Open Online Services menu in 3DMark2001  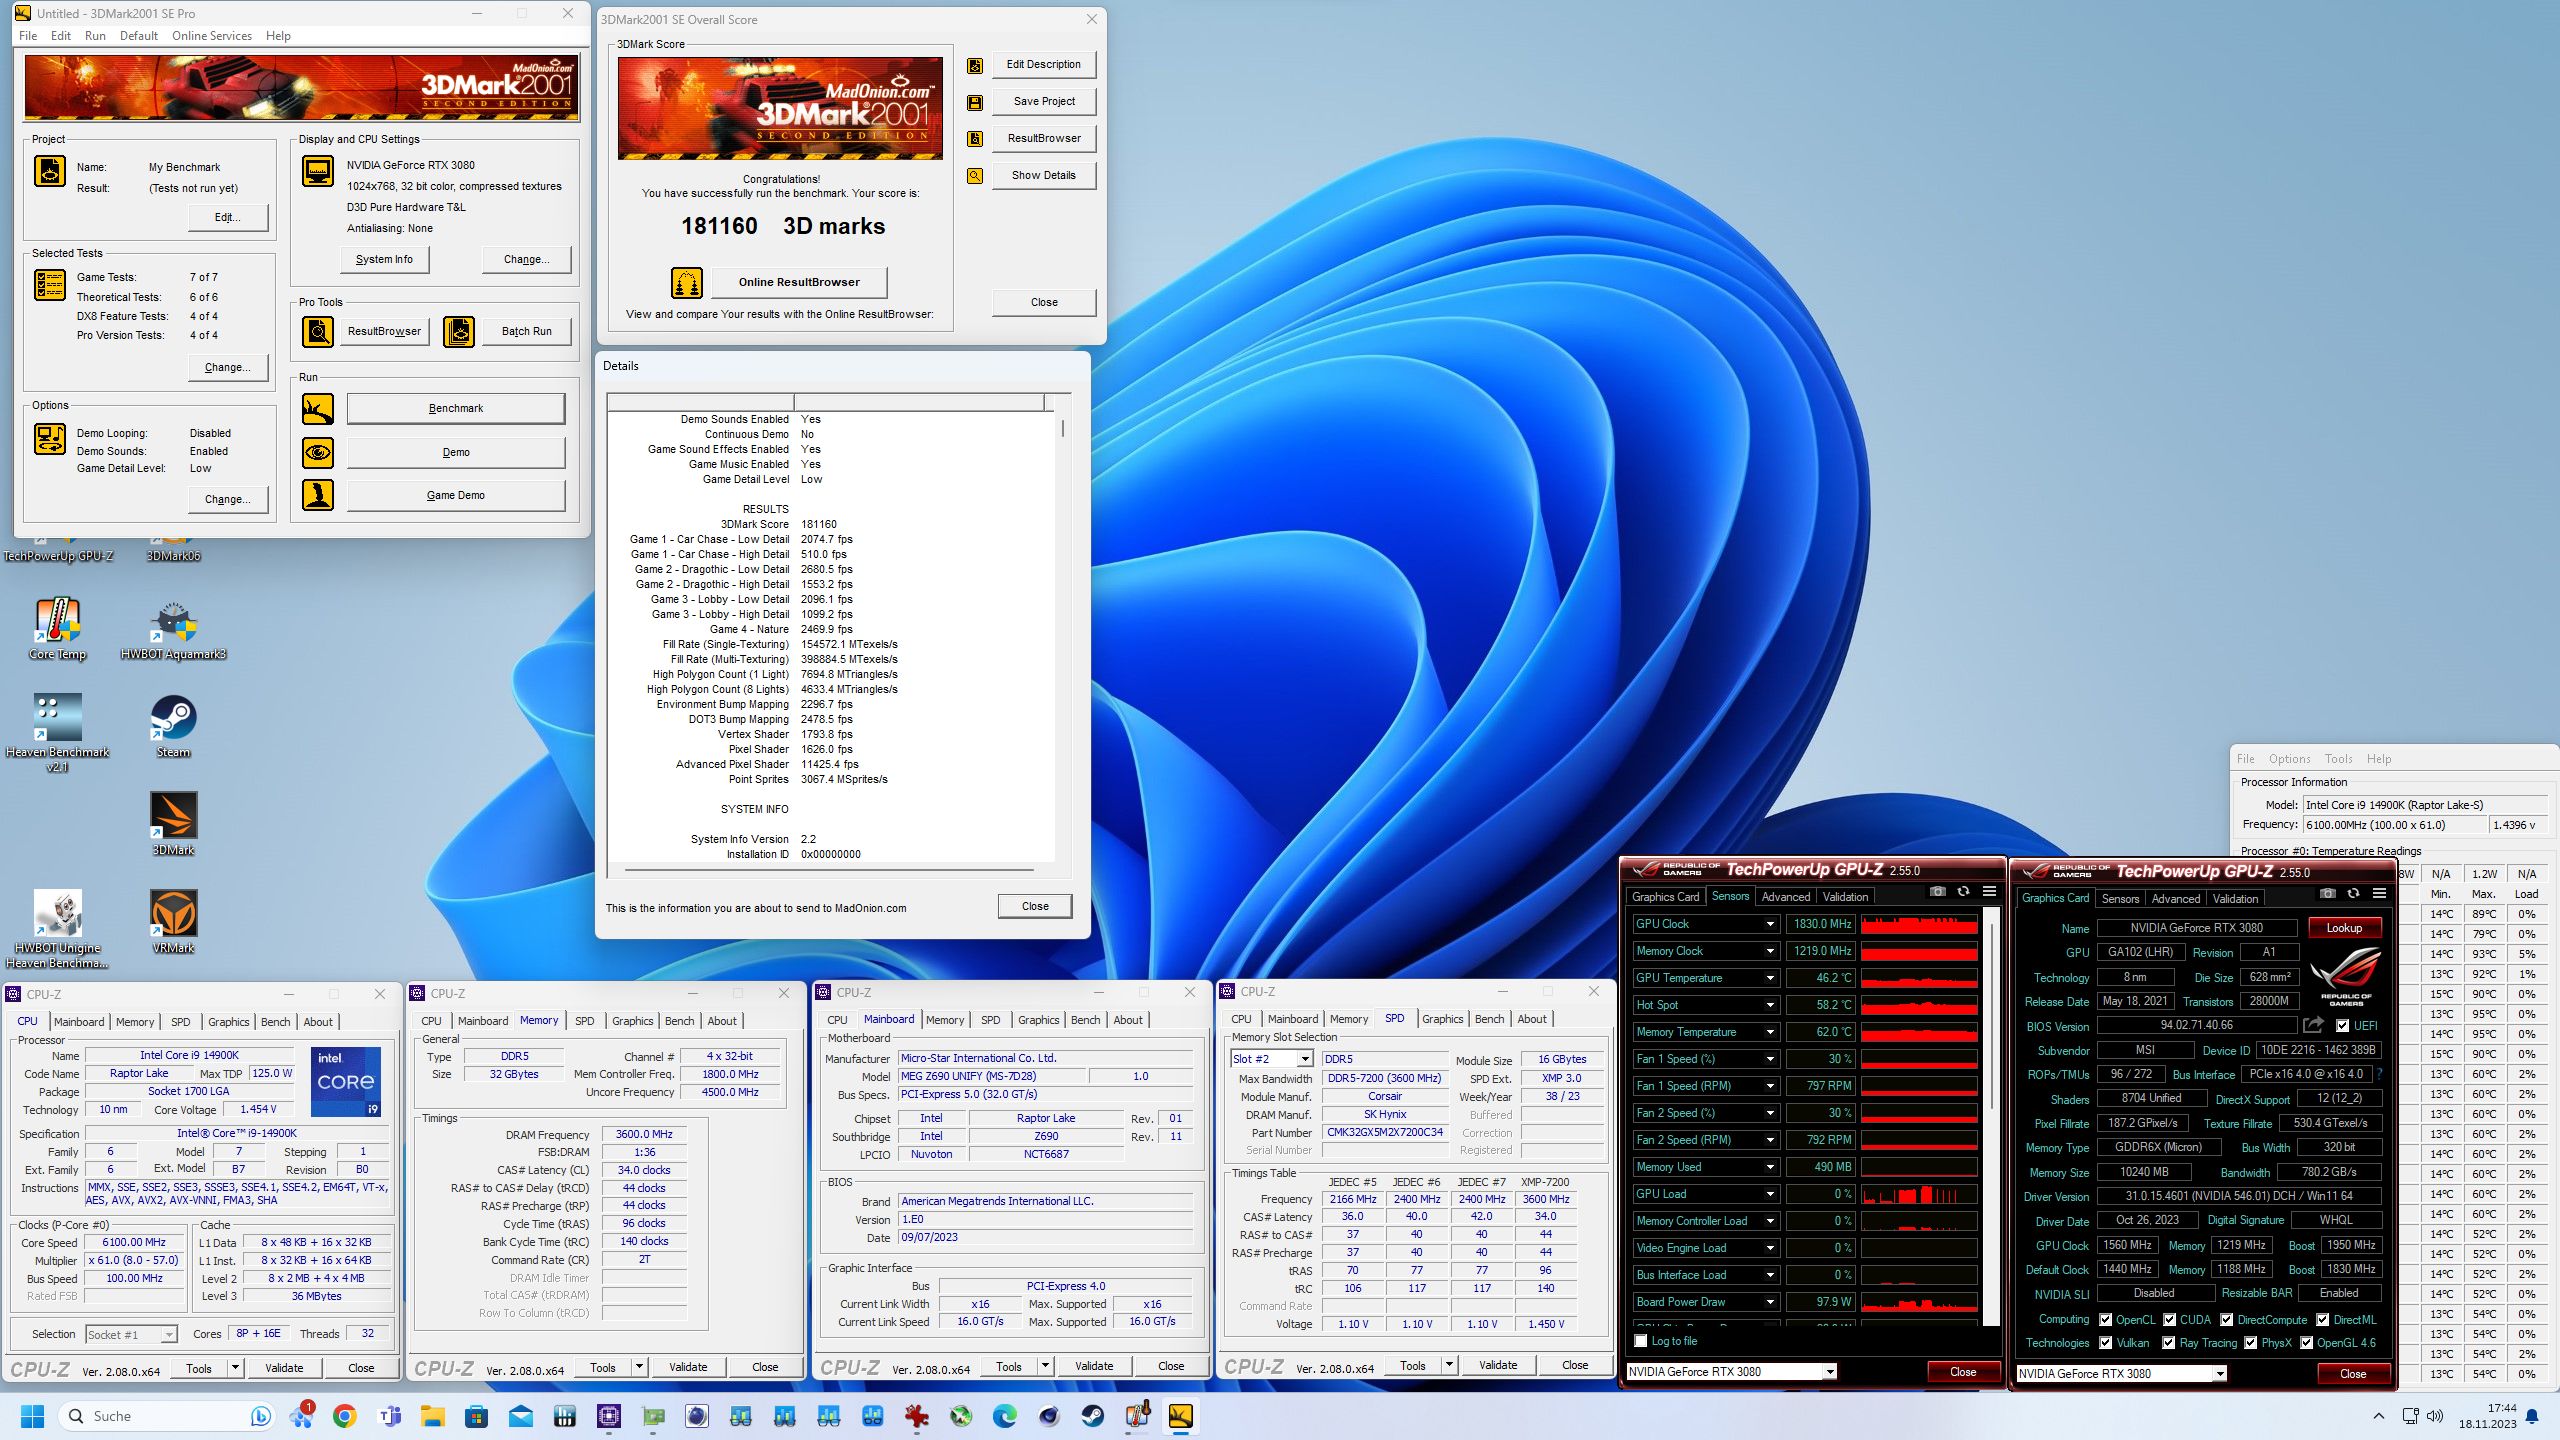point(212,36)
